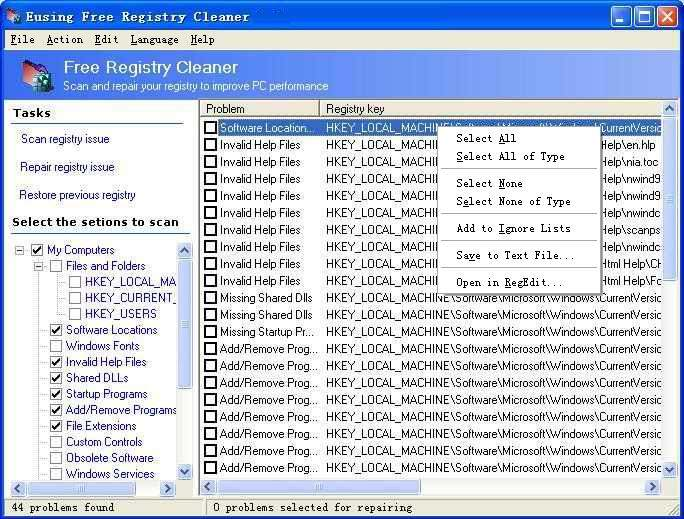Uncheck Startup Programs checkbox
The image size is (684, 519).
56,394
